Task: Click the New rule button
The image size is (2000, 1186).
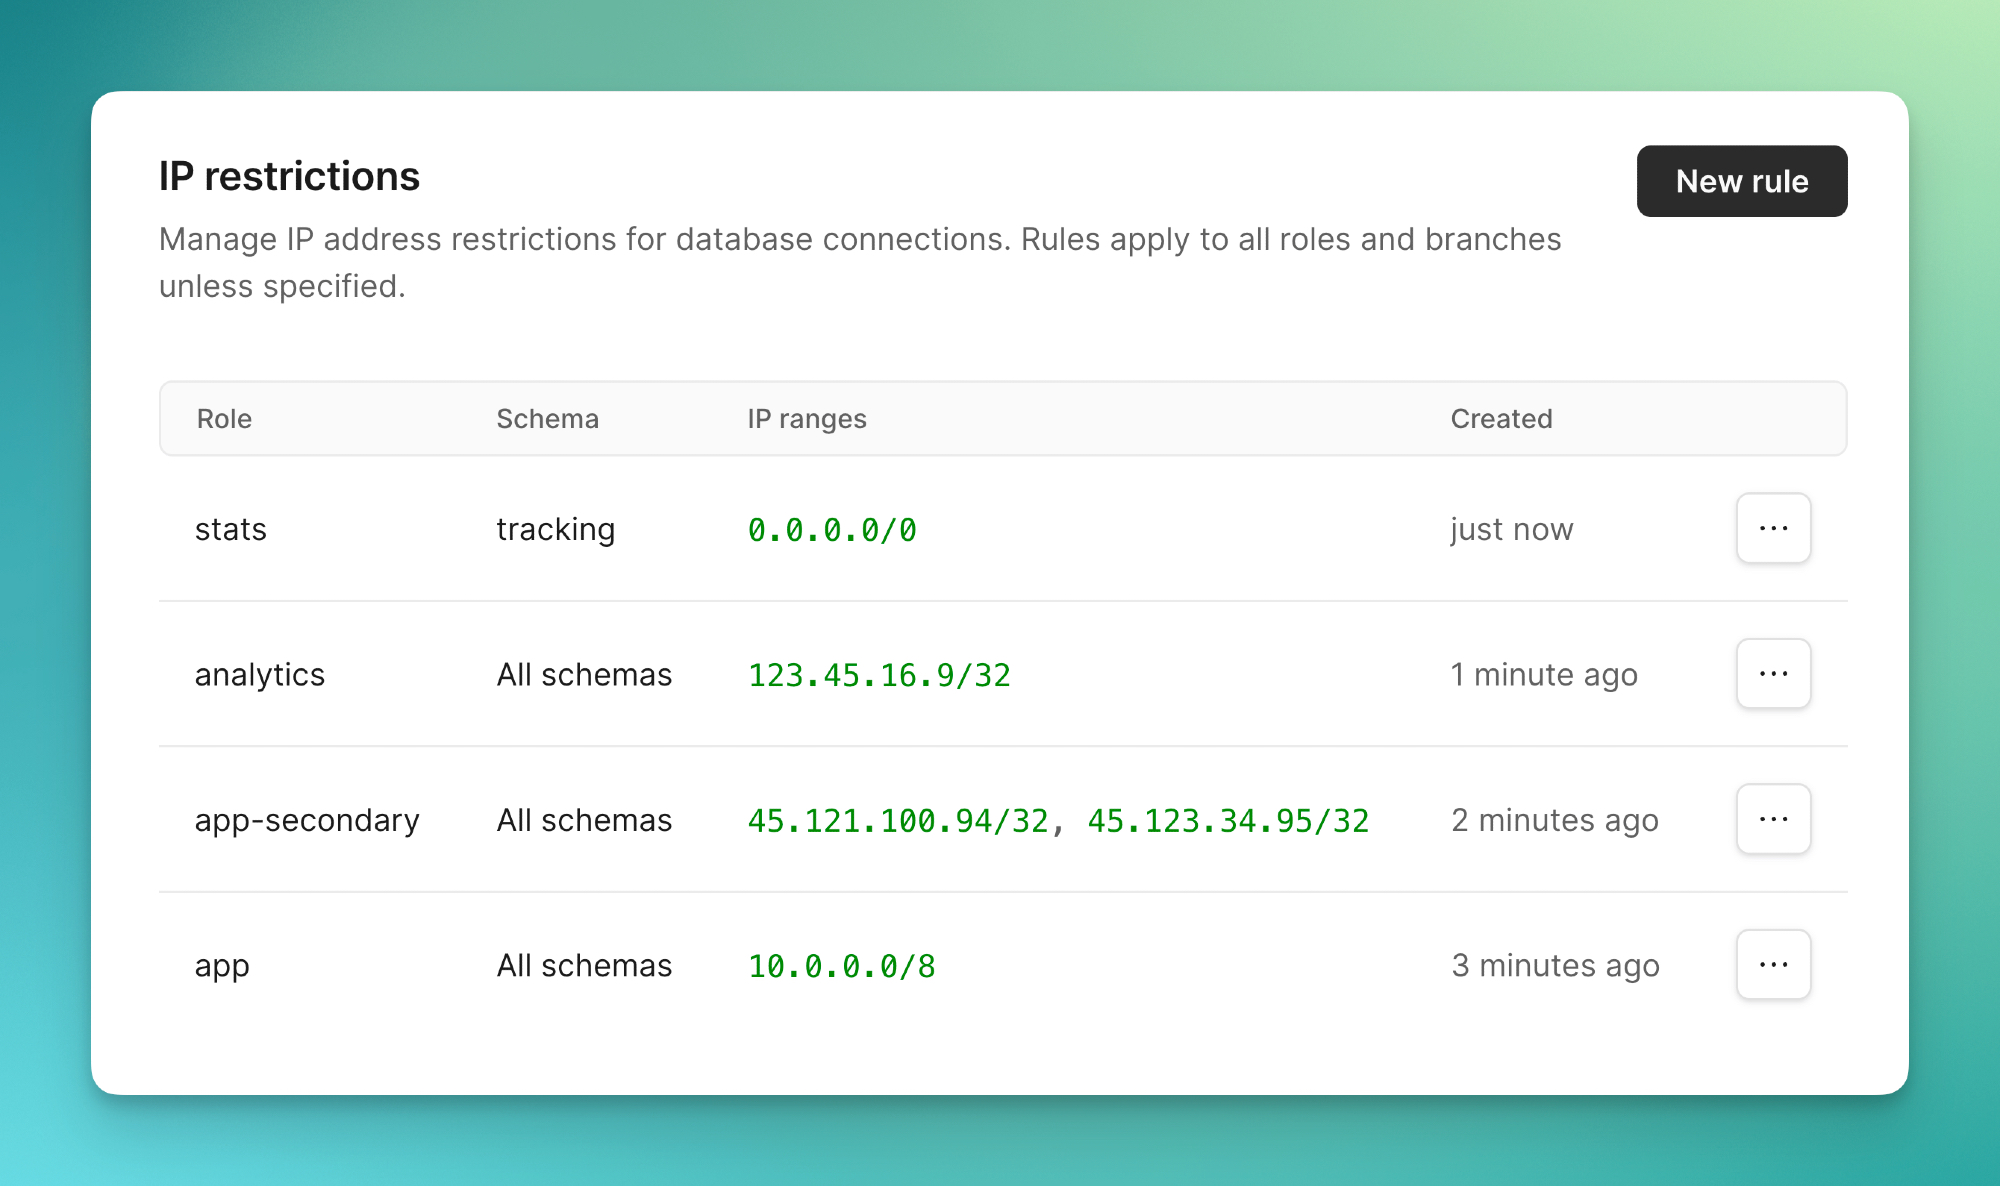Action: (1741, 181)
